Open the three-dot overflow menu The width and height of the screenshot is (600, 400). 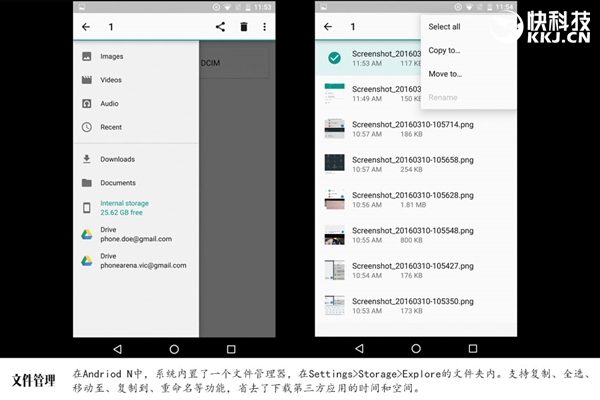265,27
